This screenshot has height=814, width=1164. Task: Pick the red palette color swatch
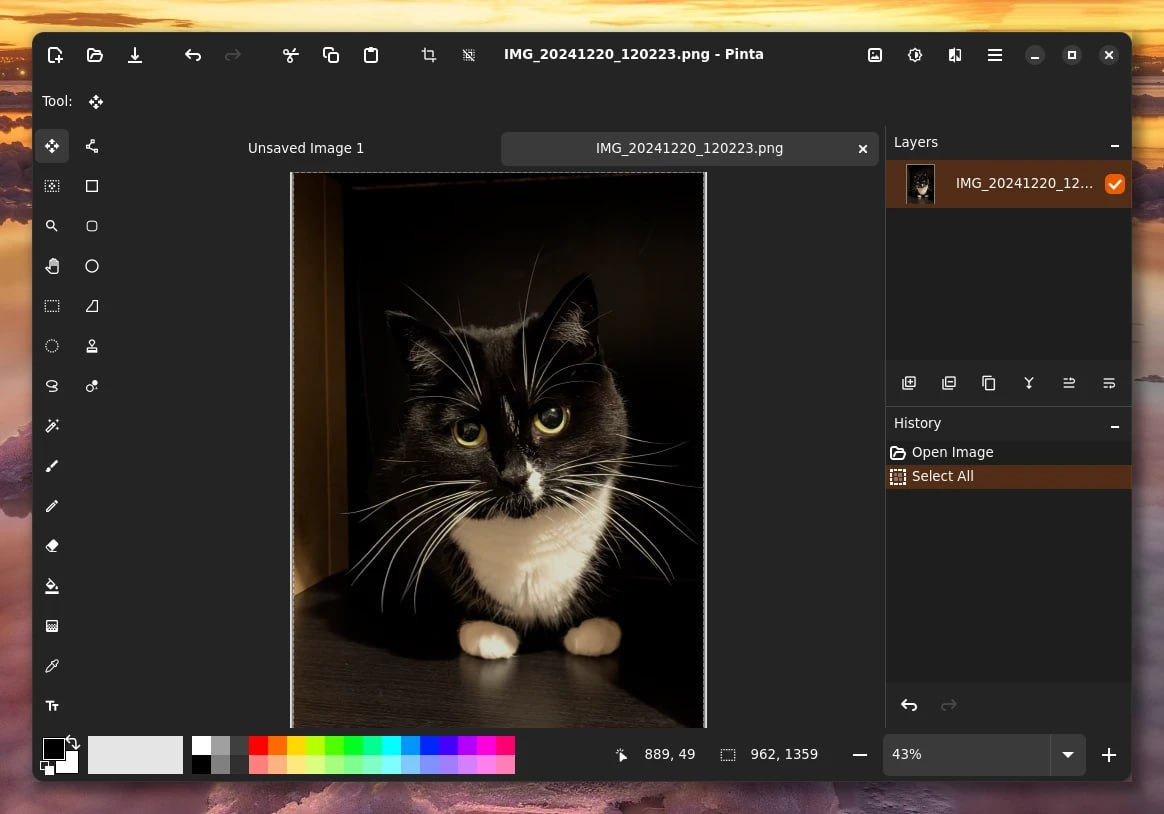[258, 745]
